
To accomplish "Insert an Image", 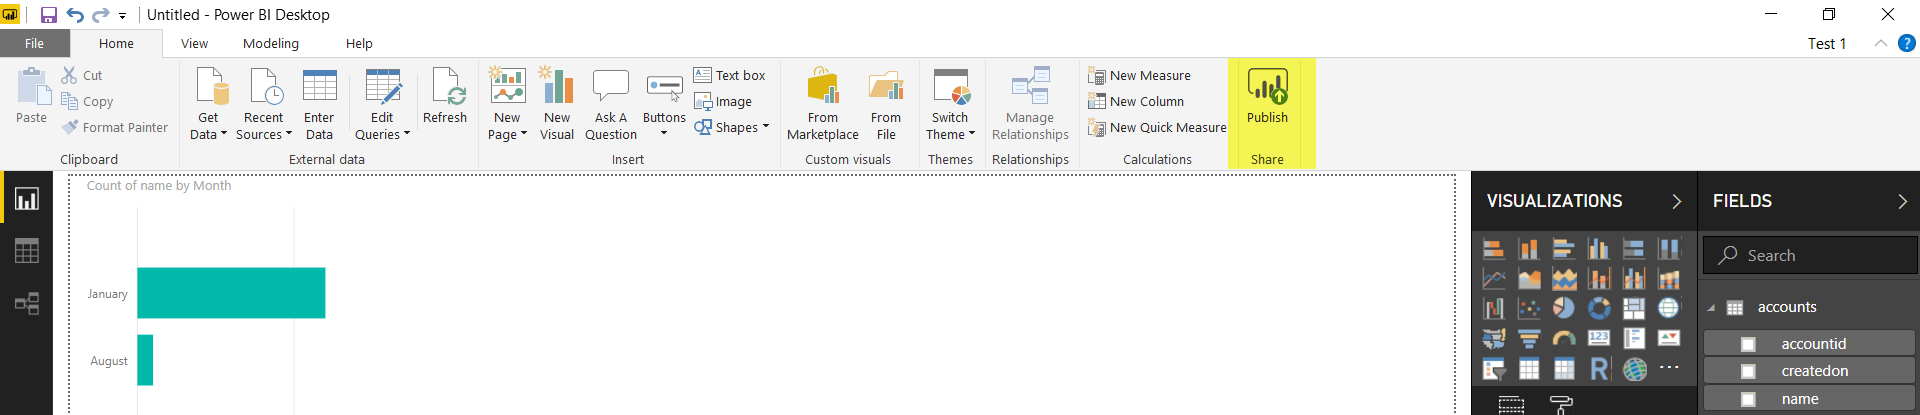I will (723, 101).
